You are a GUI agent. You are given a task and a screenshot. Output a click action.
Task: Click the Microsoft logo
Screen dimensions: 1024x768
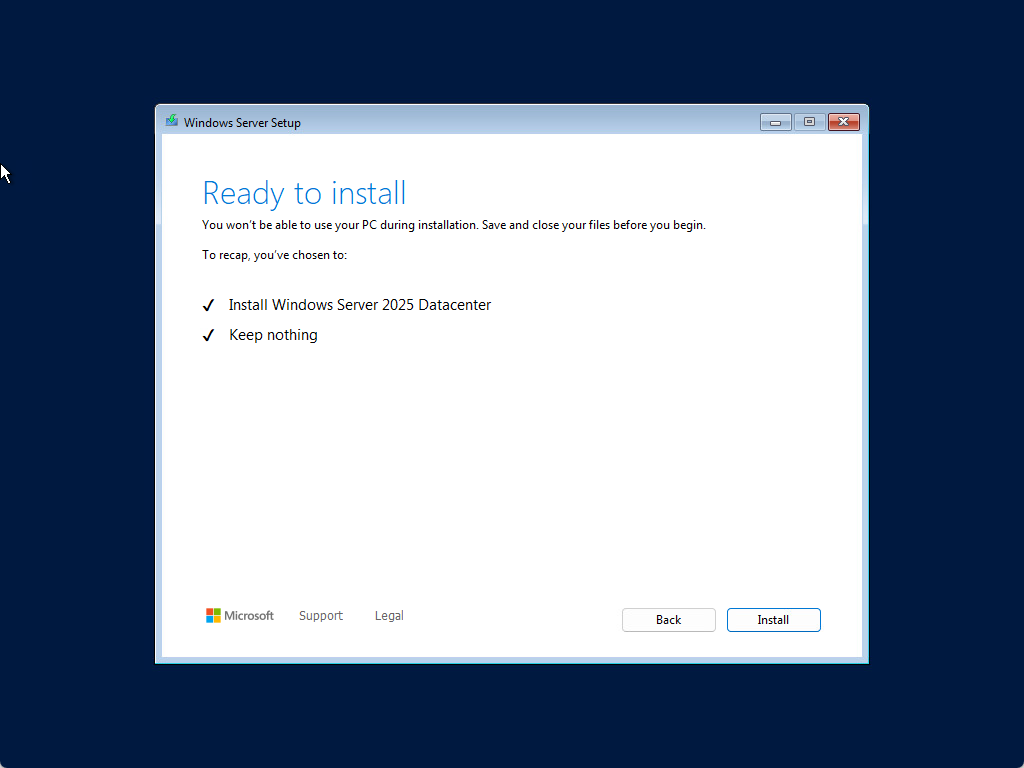click(240, 616)
